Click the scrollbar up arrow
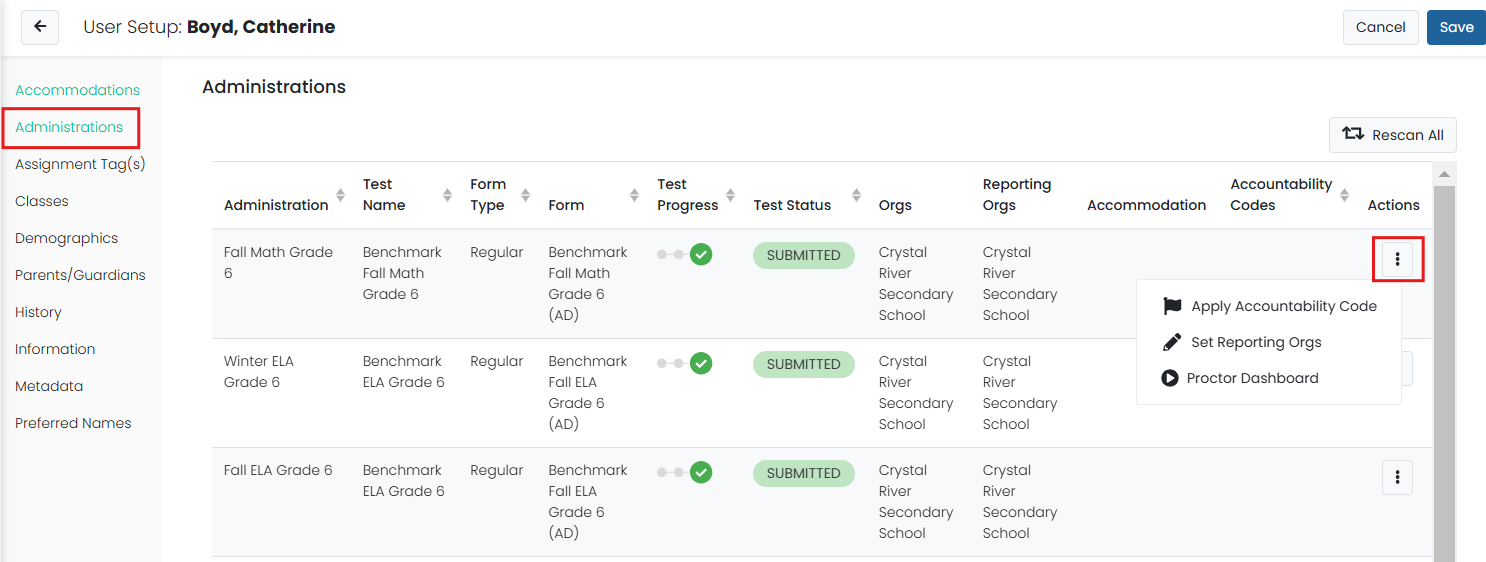The width and height of the screenshot is (1486, 562). 1444,174
